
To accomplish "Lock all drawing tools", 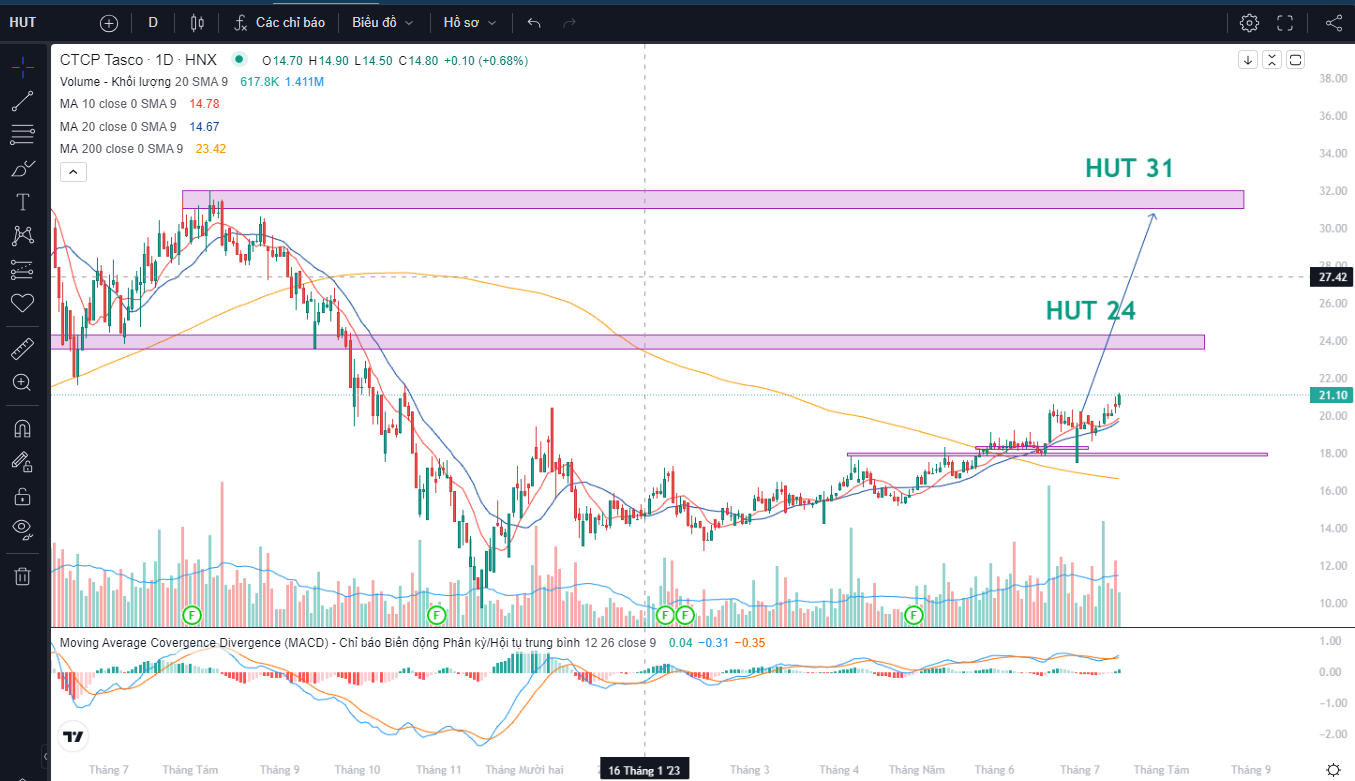I will [22, 496].
